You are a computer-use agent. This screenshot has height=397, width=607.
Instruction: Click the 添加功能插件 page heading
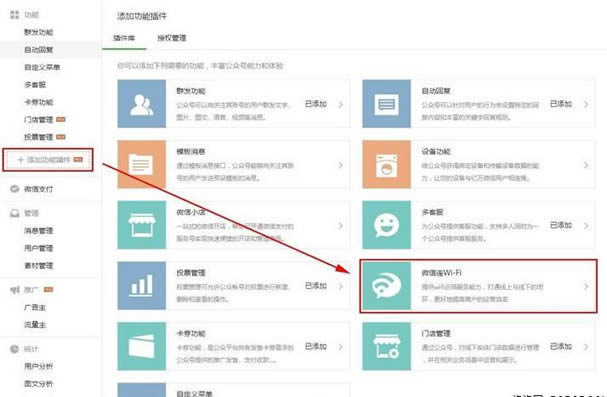point(142,16)
